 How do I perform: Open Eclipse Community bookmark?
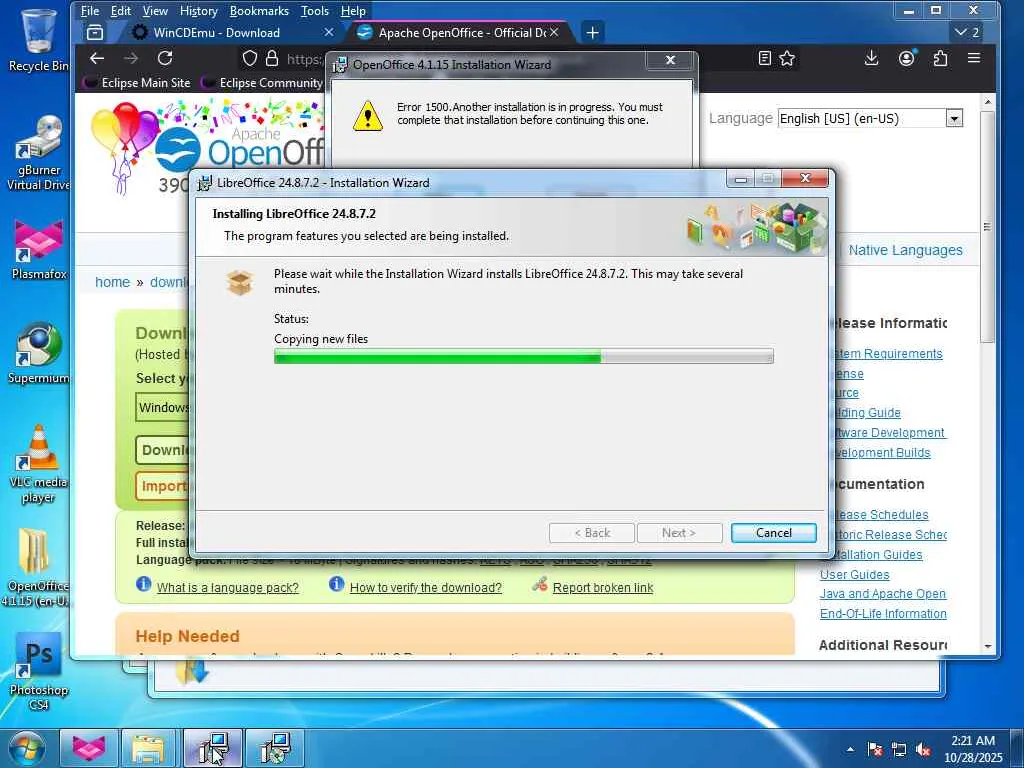[263, 82]
